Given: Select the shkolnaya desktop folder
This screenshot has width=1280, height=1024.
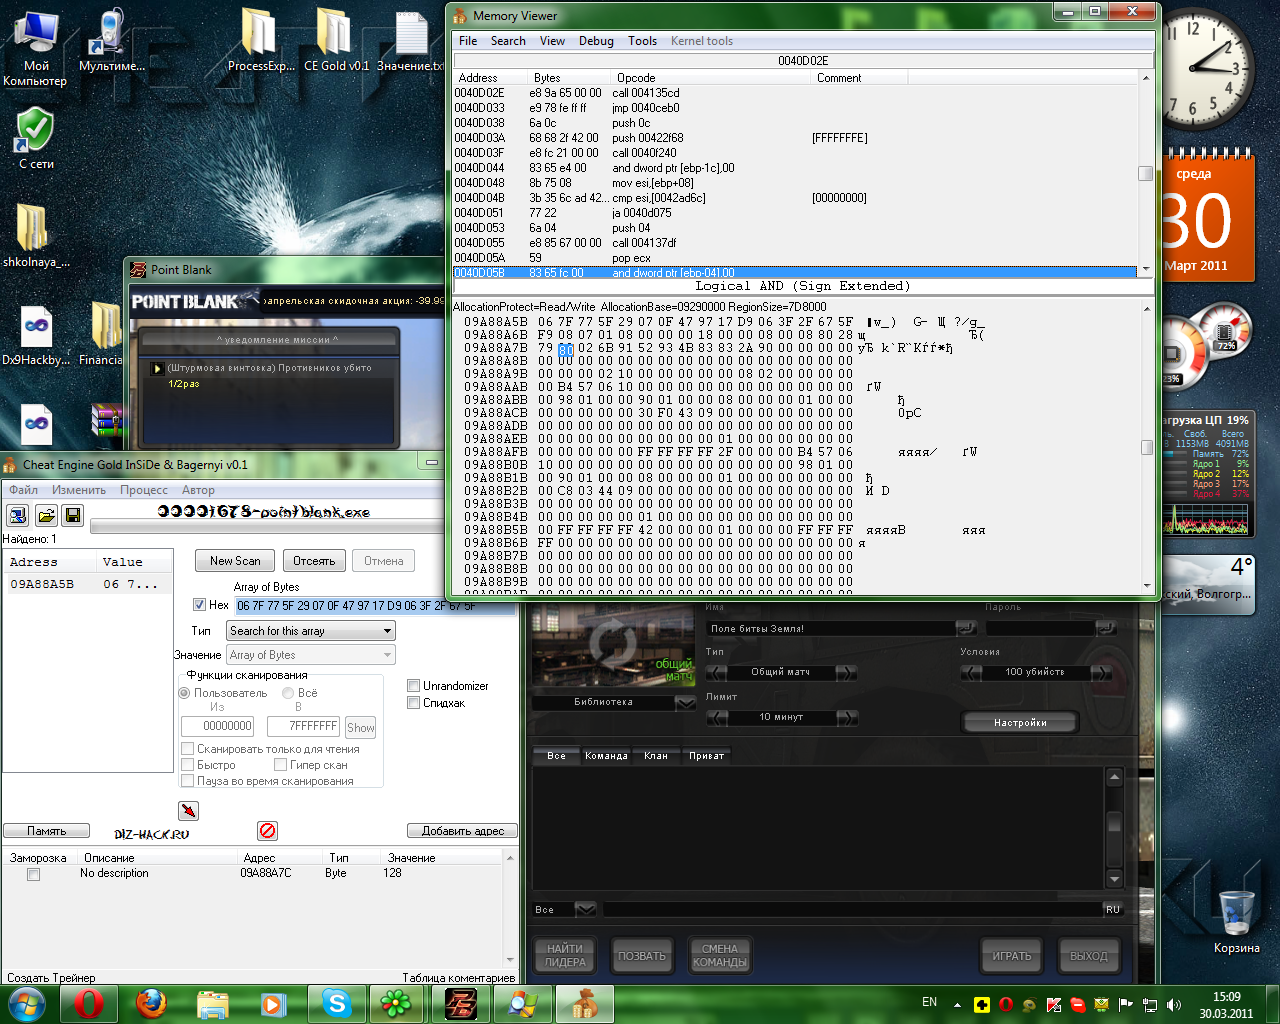Looking at the screenshot, I should pyautogui.click(x=36, y=236).
